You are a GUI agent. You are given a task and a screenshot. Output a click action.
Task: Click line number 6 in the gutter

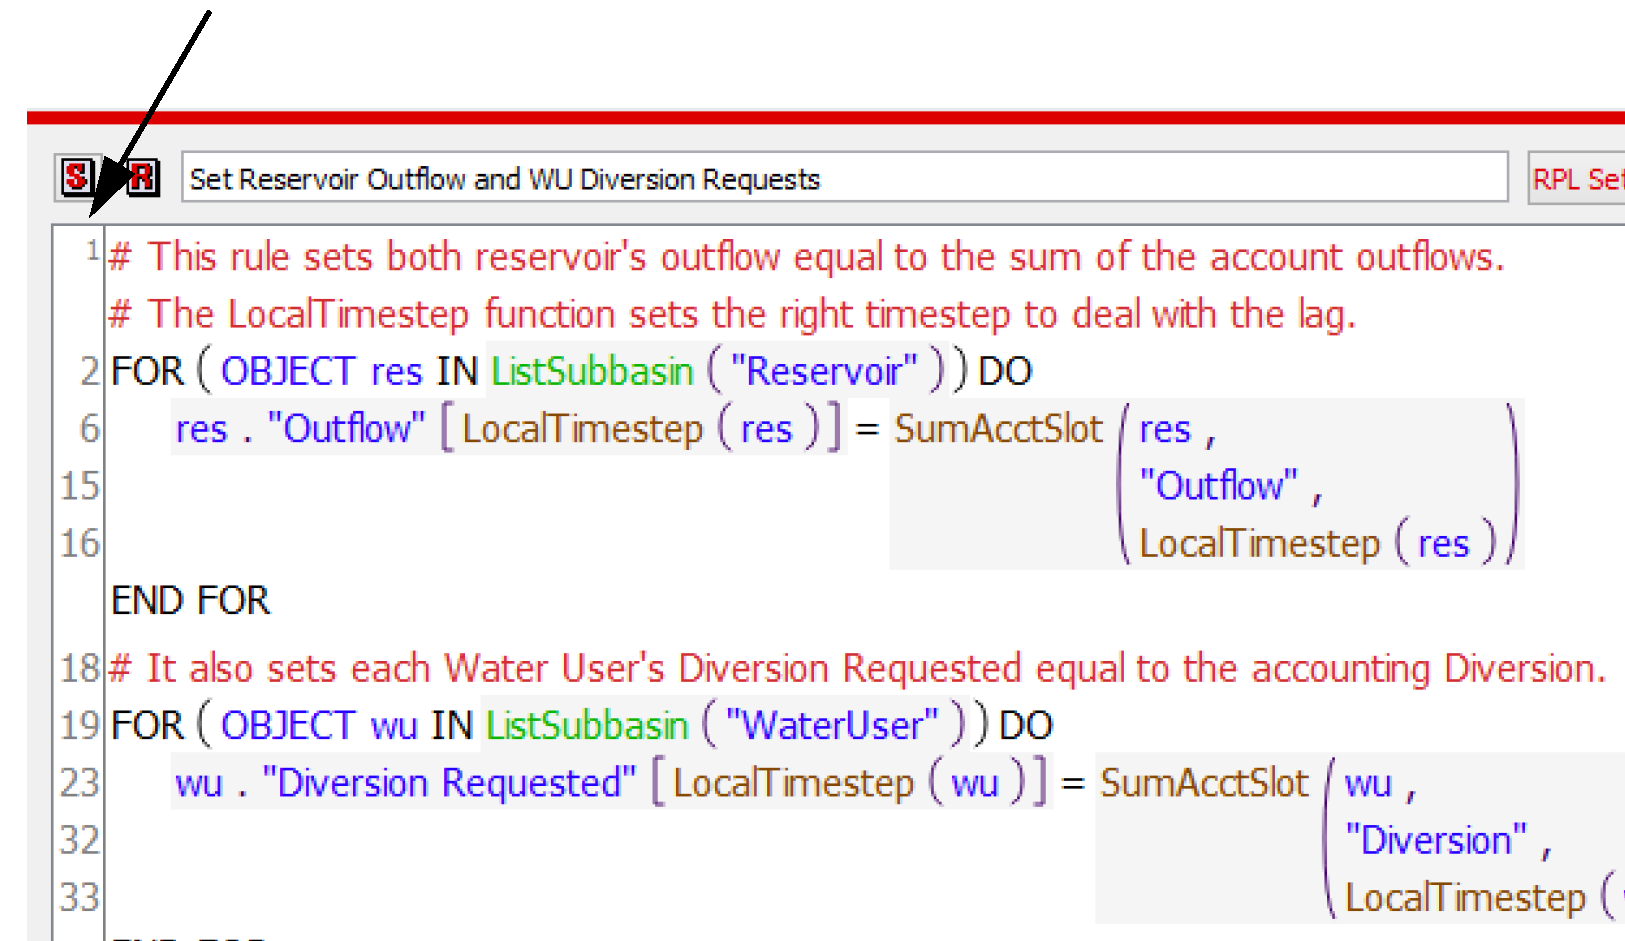point(89,429)
